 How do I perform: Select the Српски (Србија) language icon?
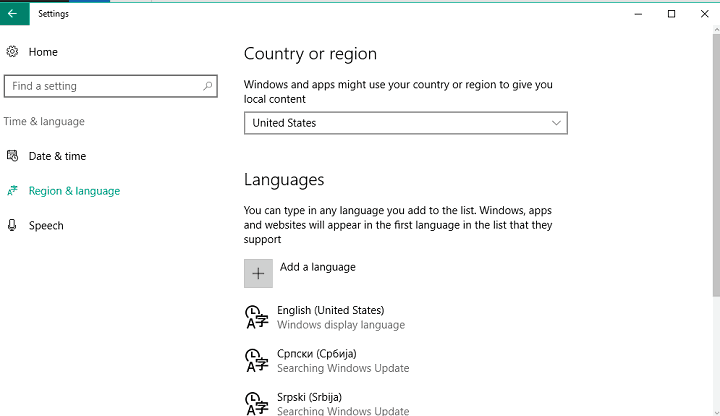coord(256,360)
